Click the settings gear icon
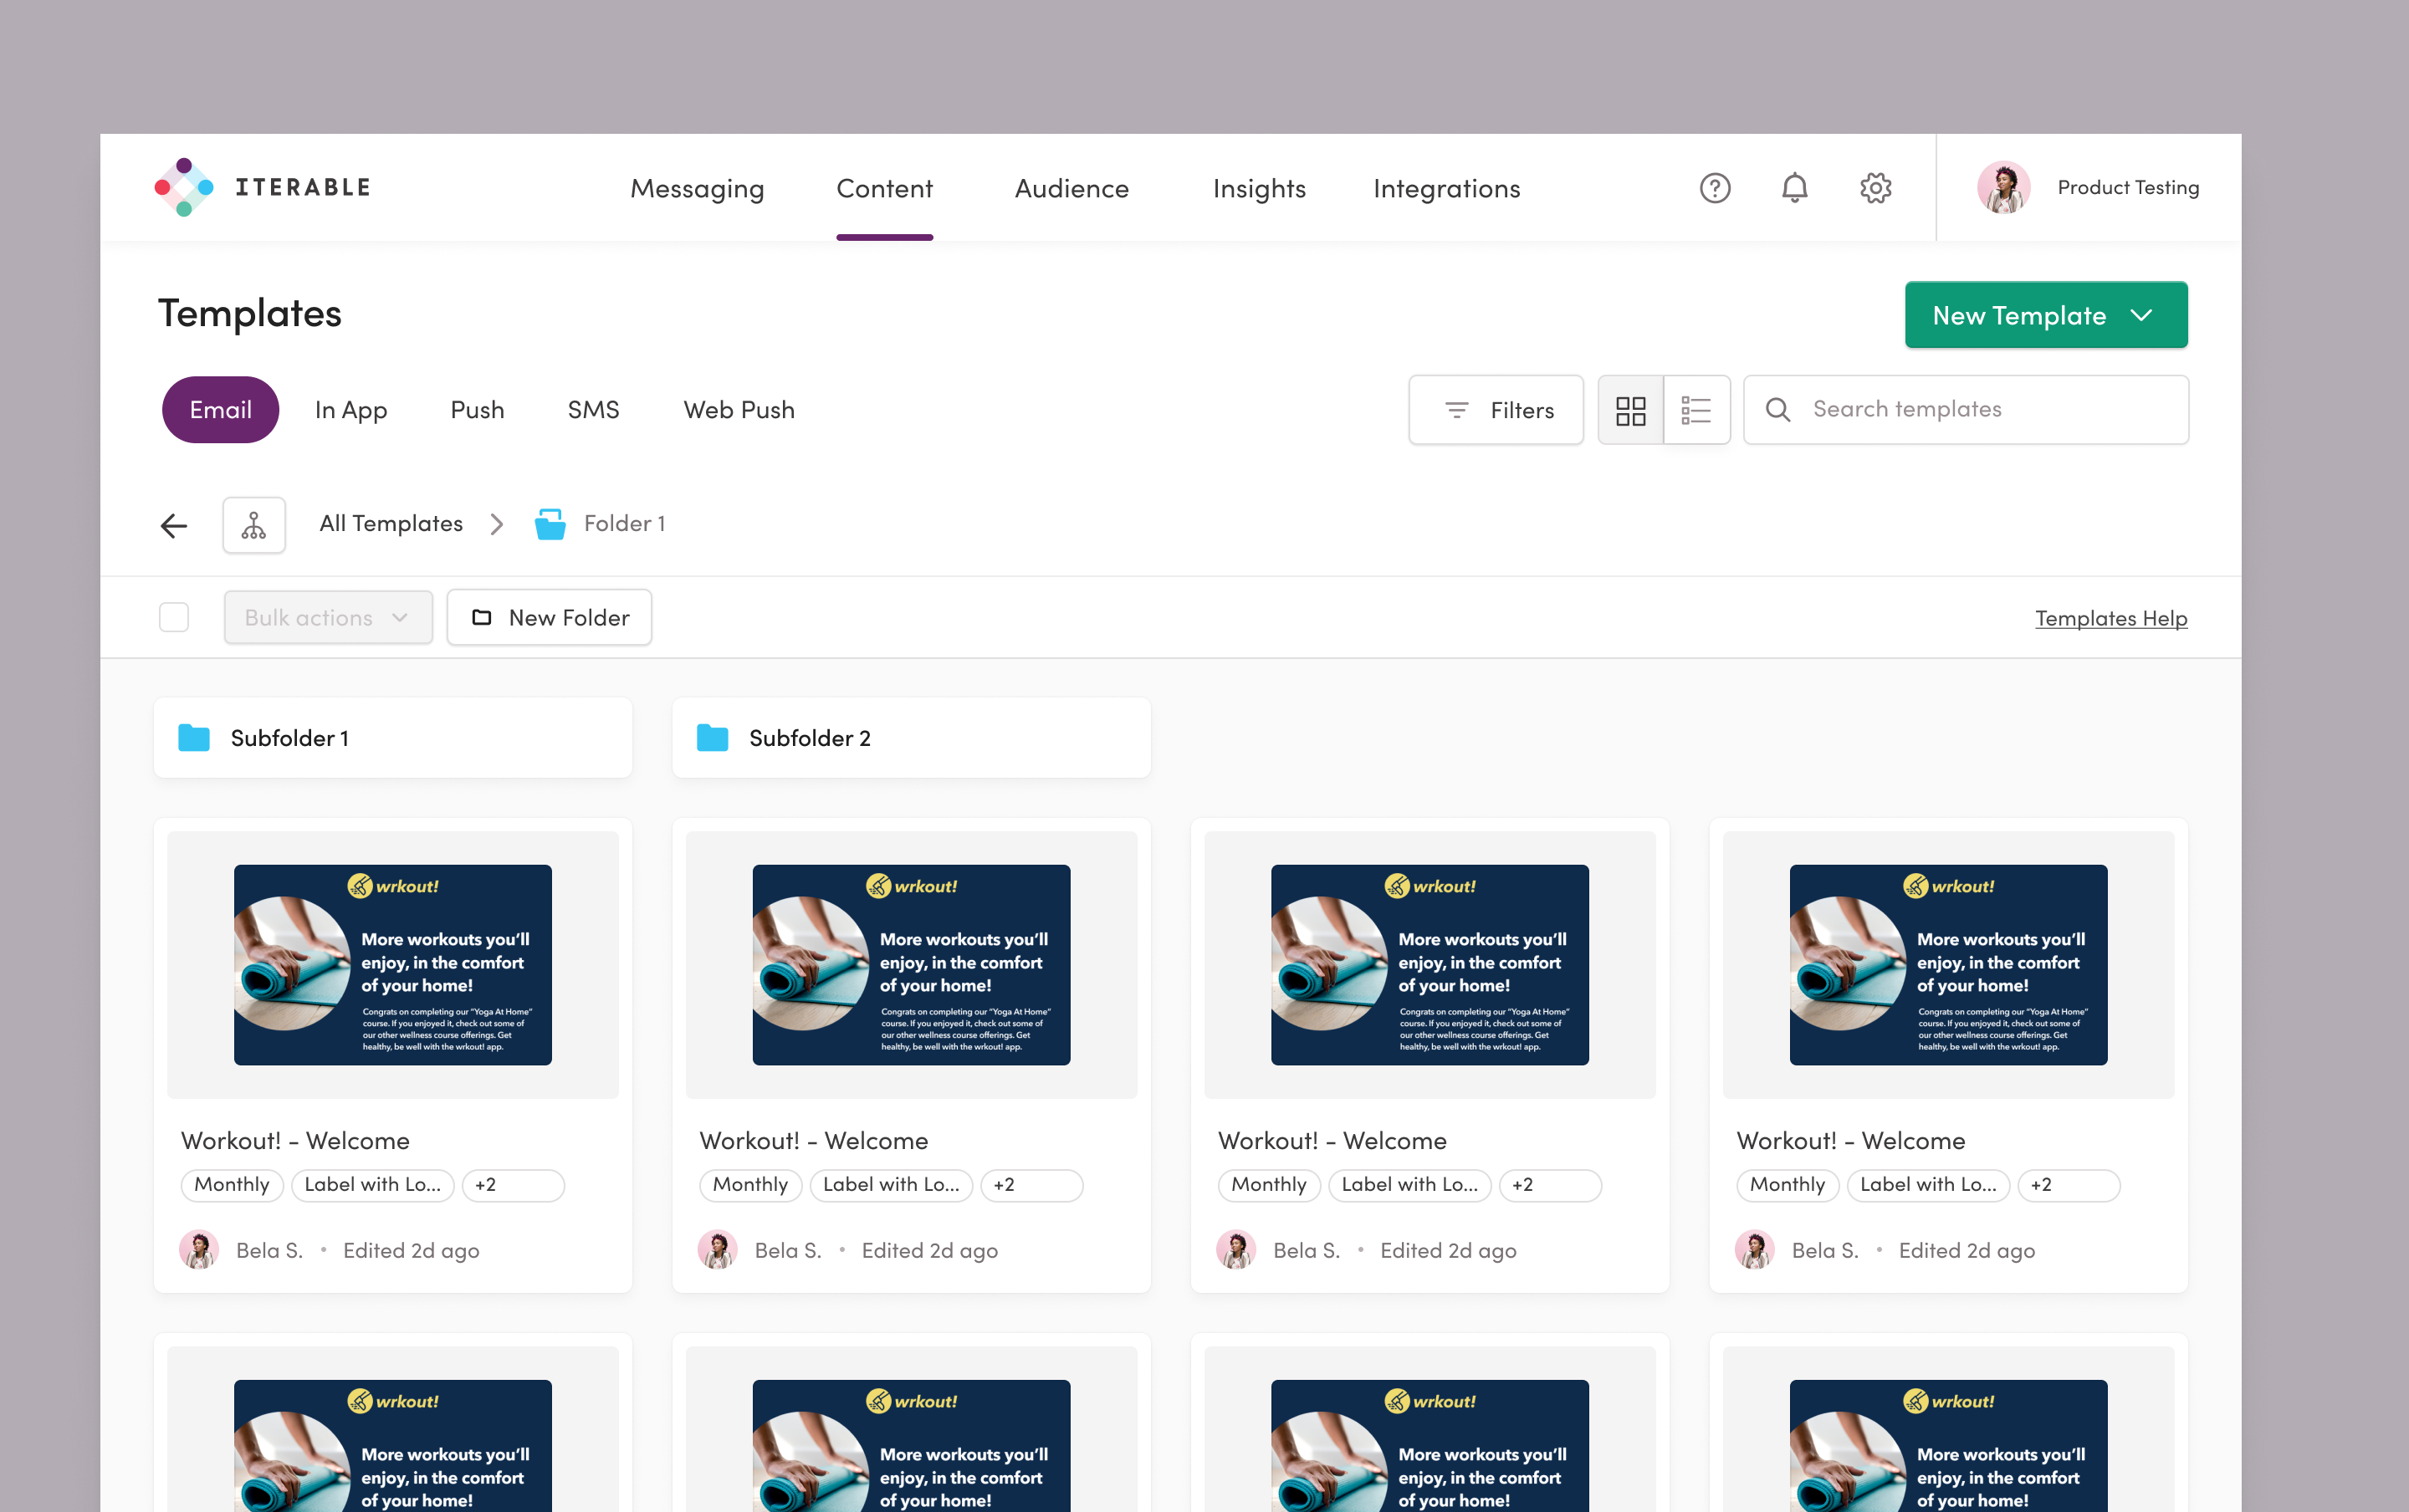Viewport: 2409px width, 1512px height. pyautogui.click(x=1876, y=186)
